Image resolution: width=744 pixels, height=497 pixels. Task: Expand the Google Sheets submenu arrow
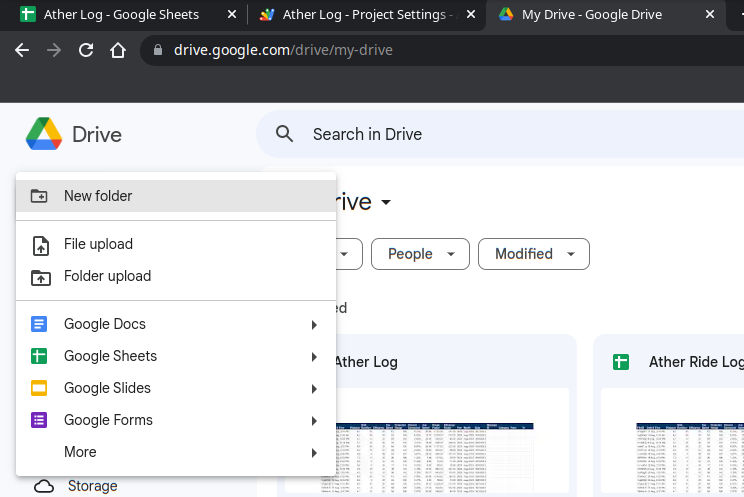coord(314,356)
